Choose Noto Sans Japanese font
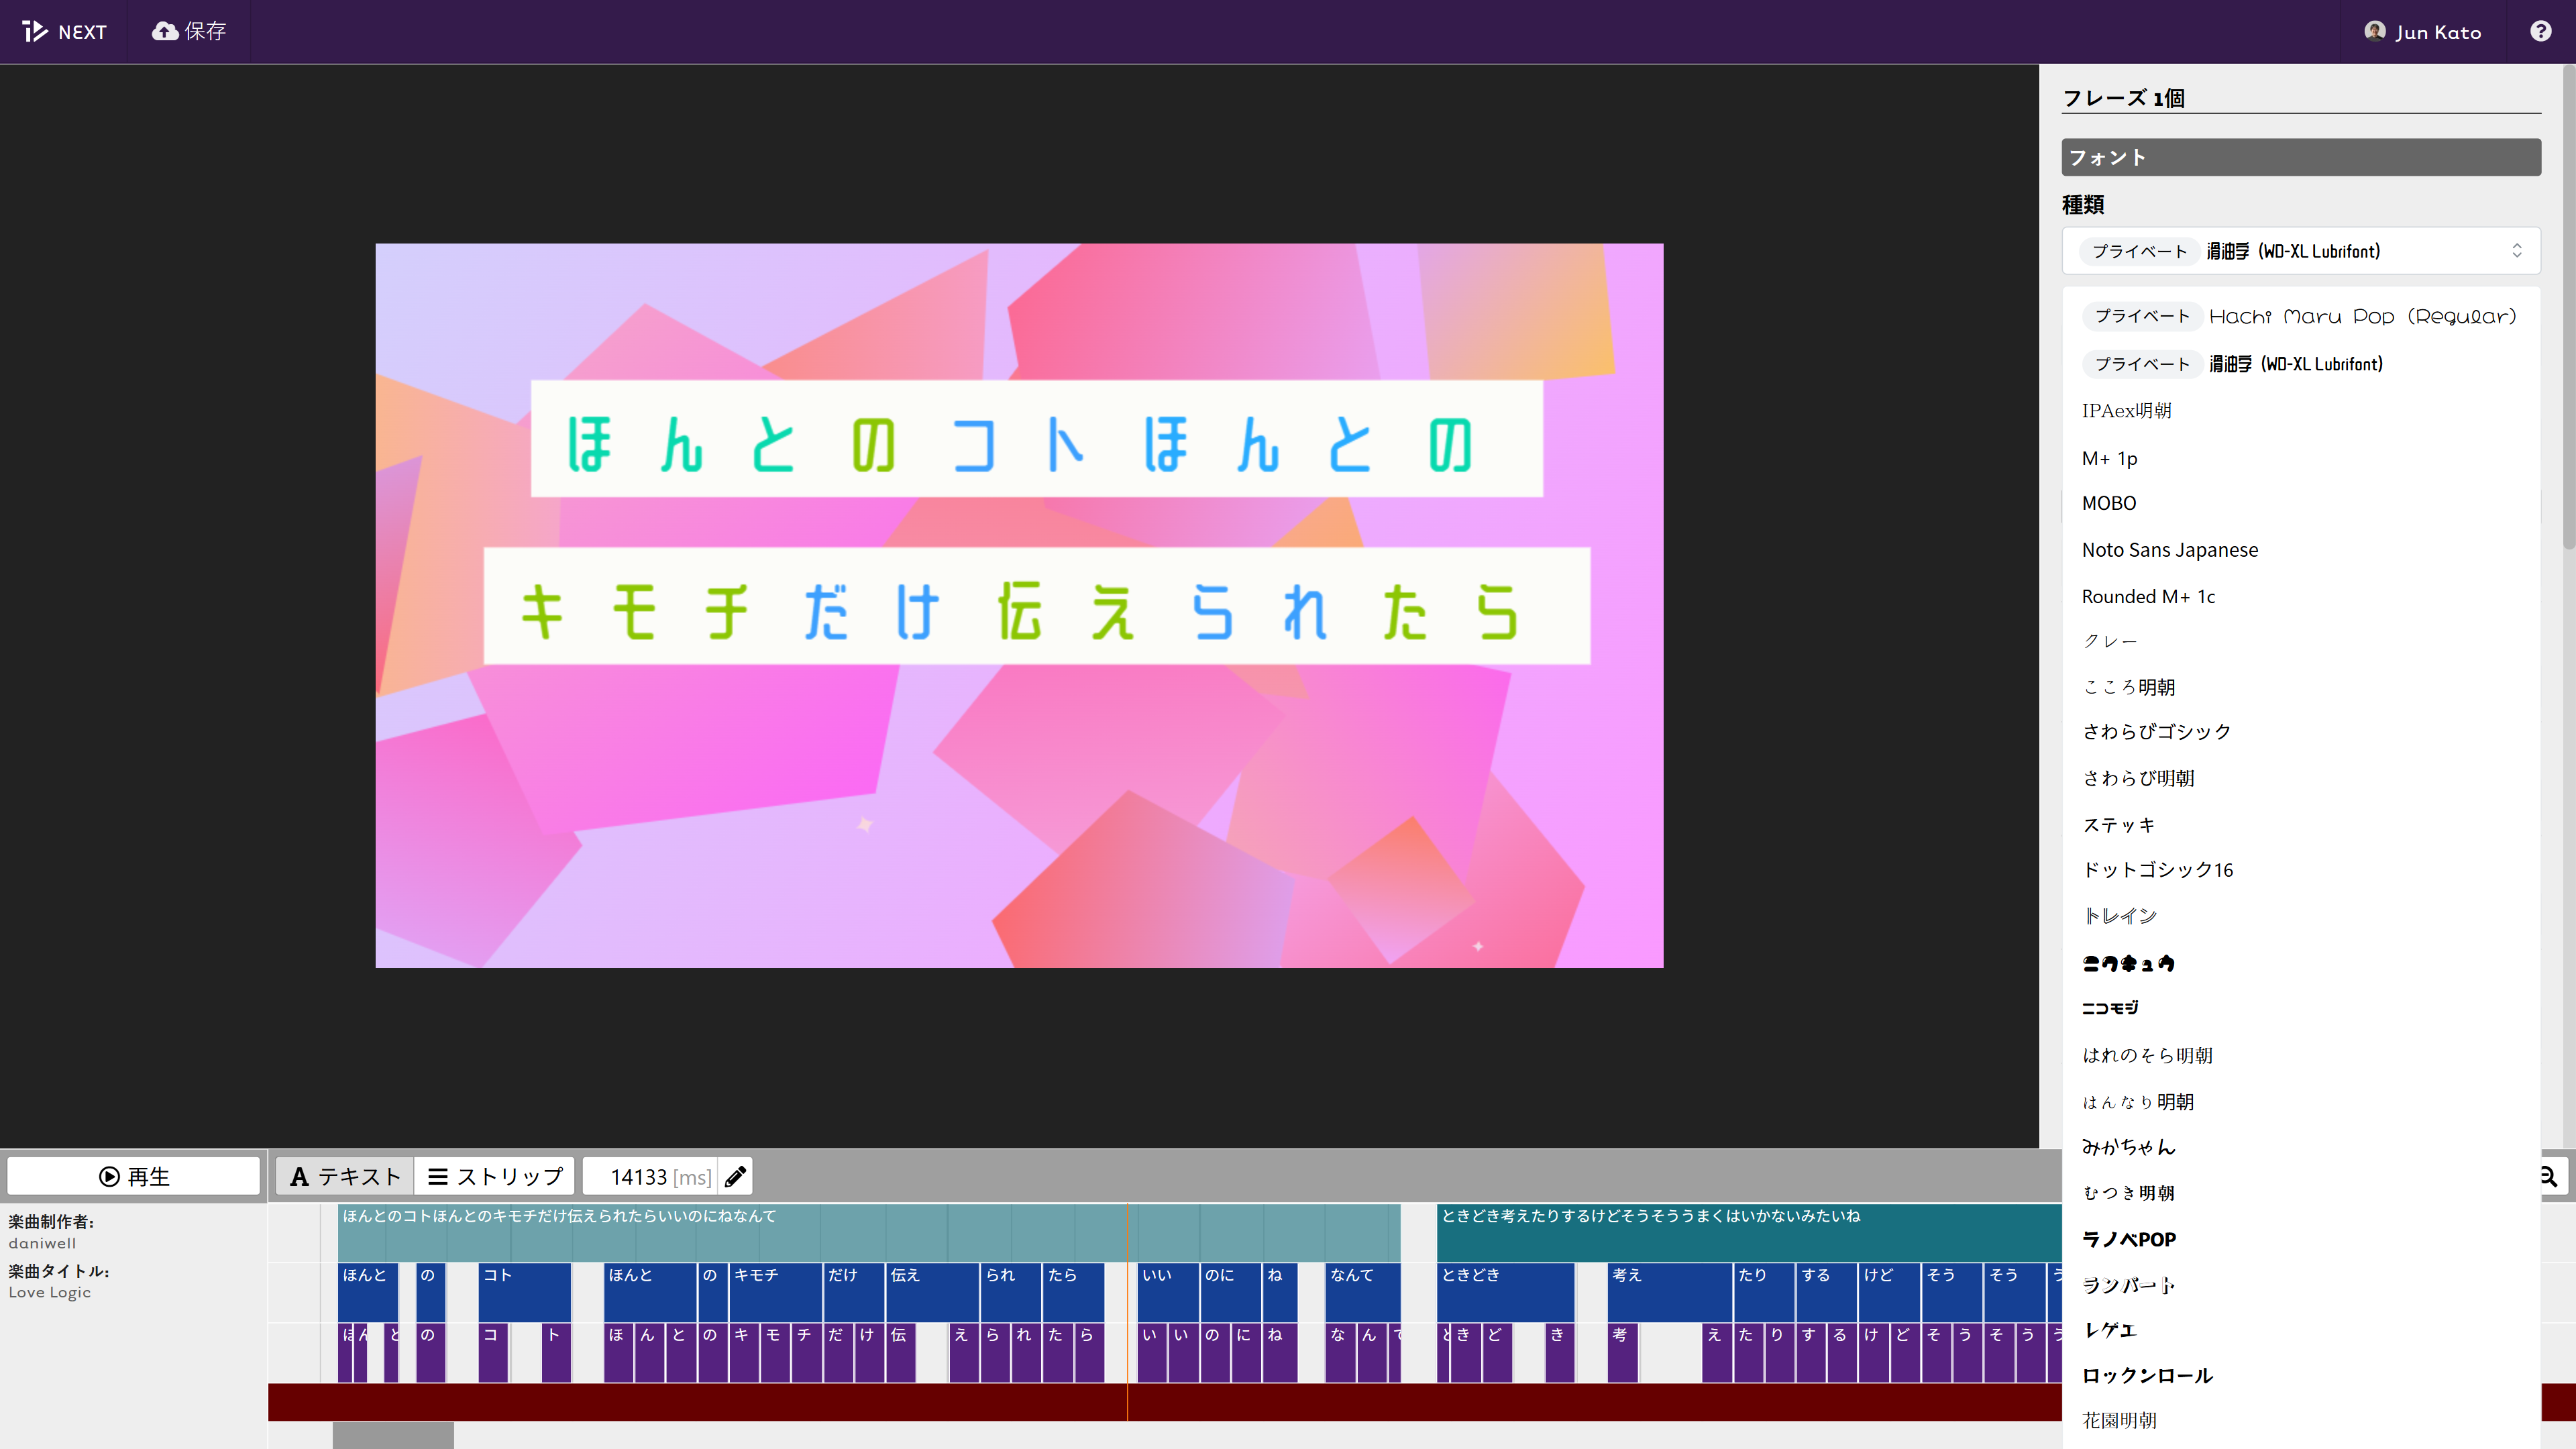 (x=2169, y=550)
